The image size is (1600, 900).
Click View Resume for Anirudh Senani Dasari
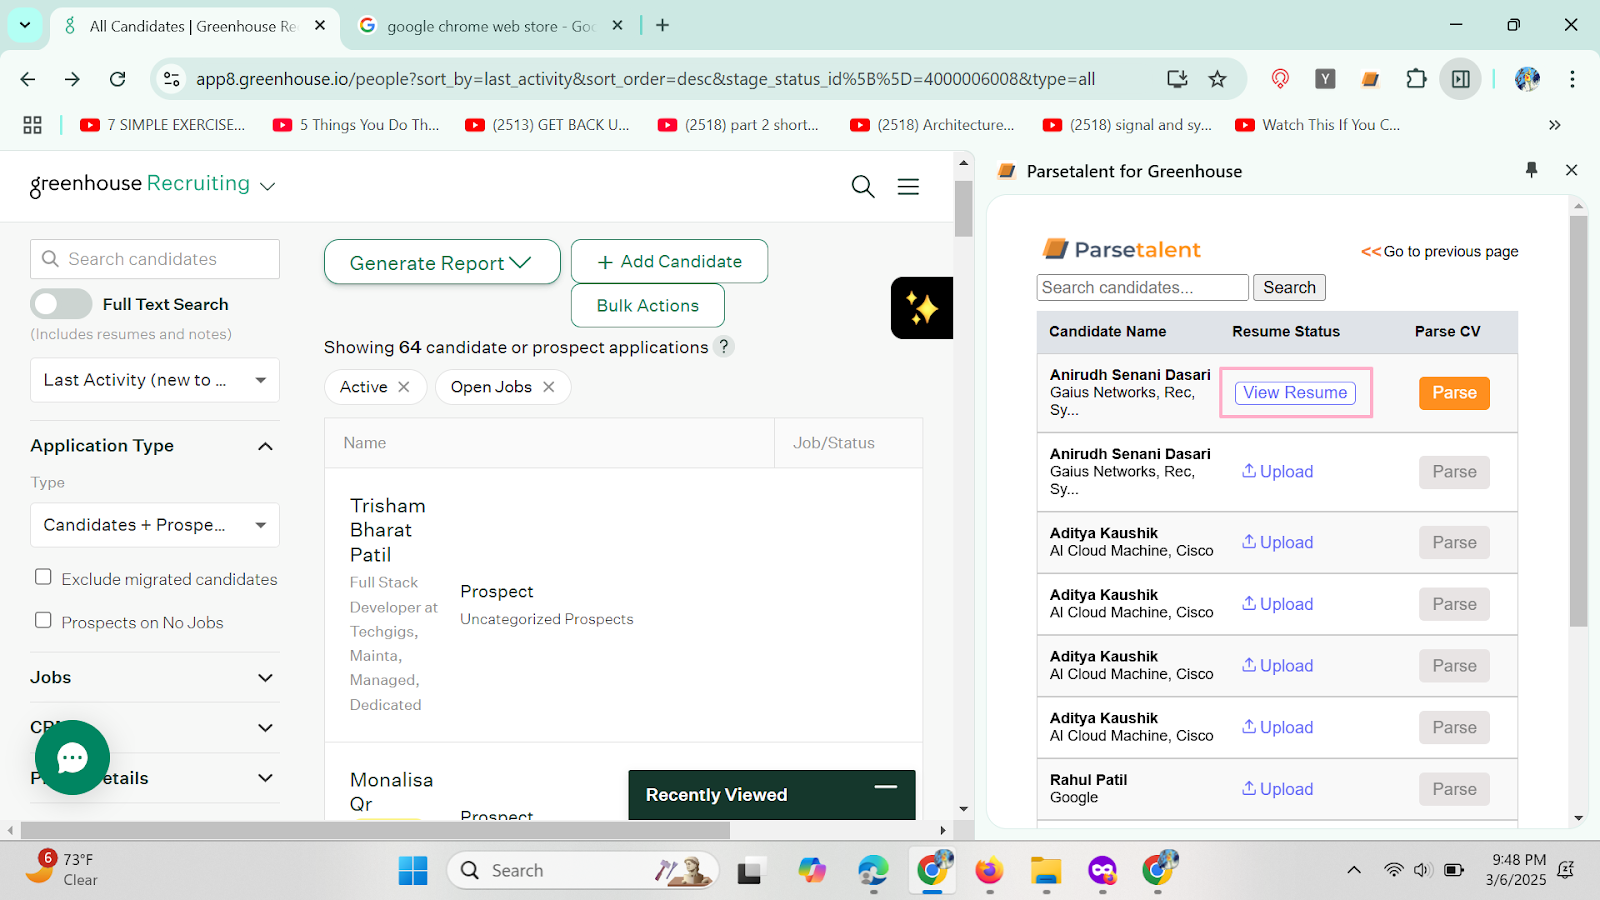[1295, 393]
